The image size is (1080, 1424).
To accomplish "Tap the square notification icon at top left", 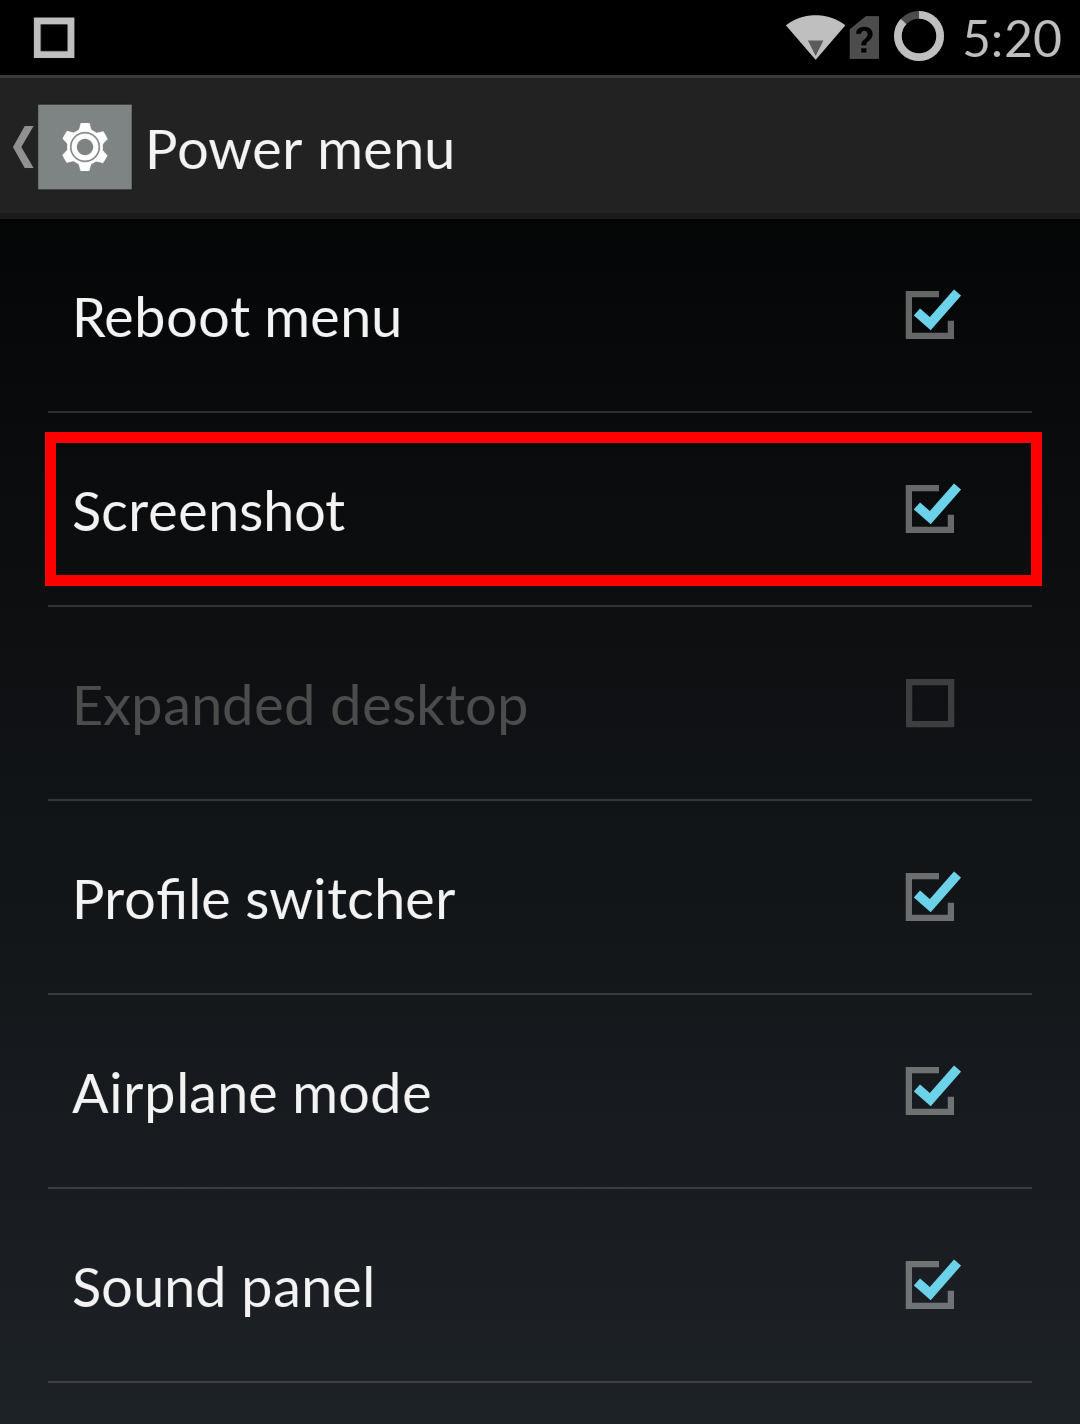I will click(54, 38).
